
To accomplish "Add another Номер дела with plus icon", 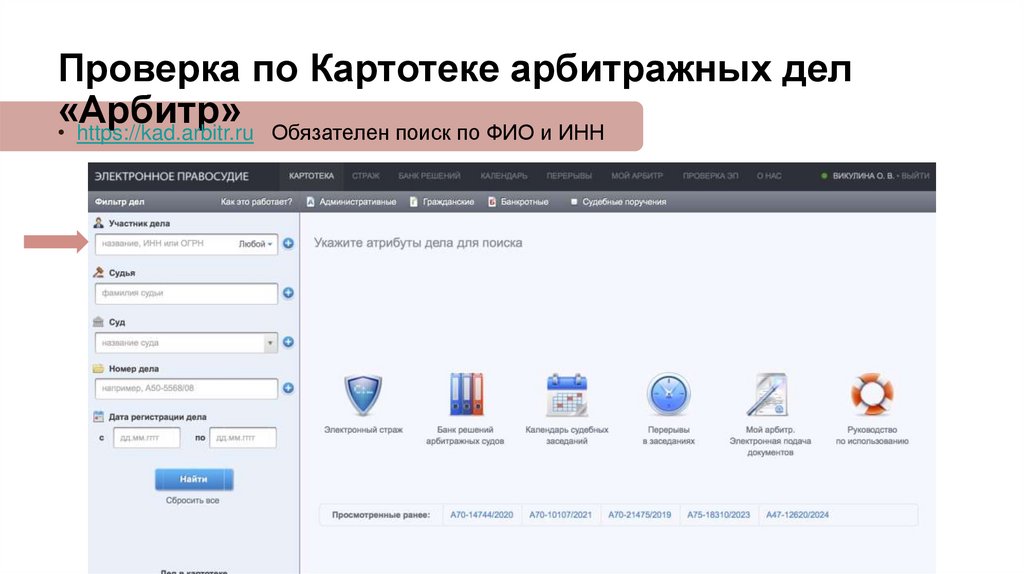I will [x=288, y=388].
